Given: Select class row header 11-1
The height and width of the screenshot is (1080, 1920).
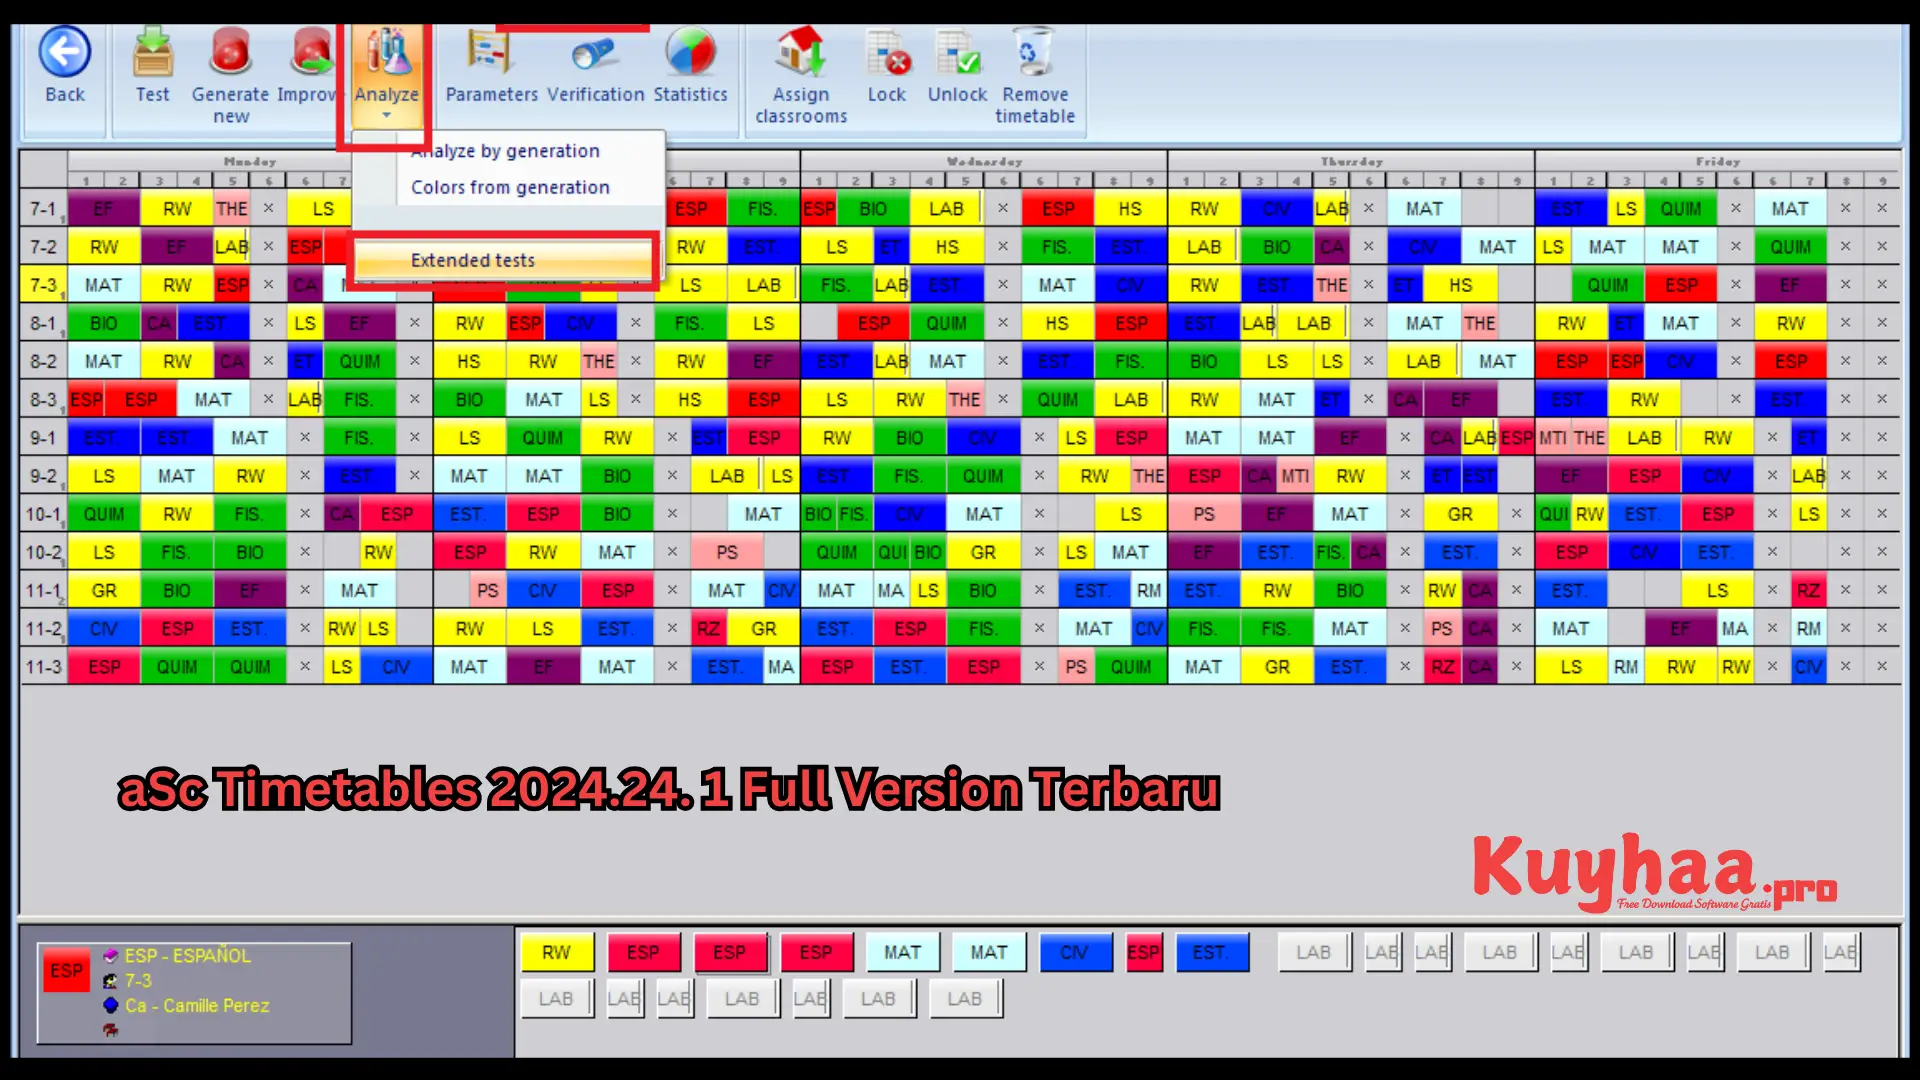Looking at the screenshot, I should pos(43,590).
